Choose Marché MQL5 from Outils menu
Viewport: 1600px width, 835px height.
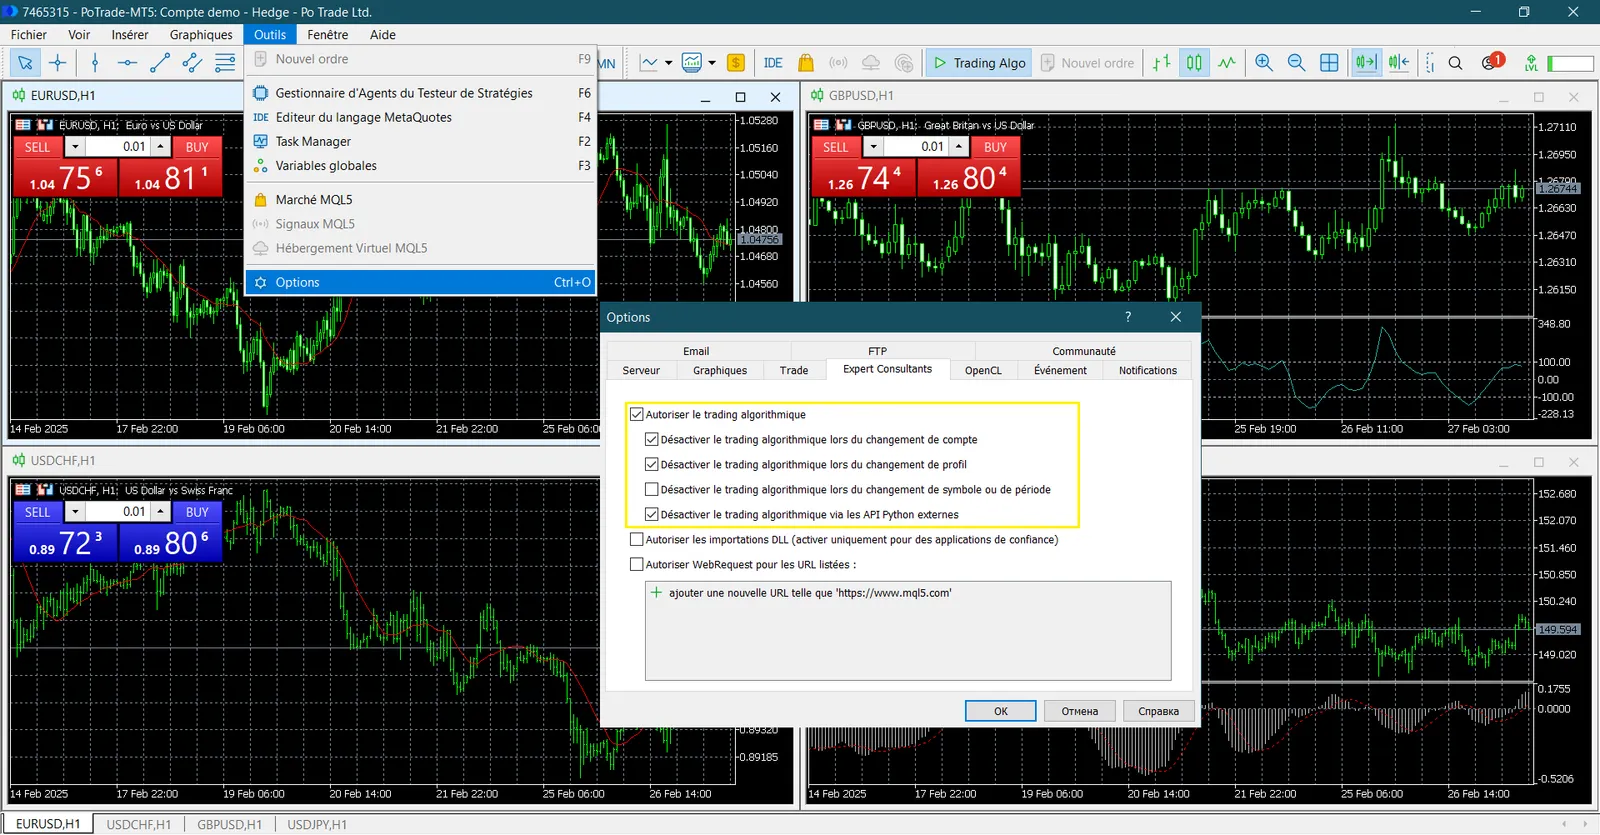[314, 200]
